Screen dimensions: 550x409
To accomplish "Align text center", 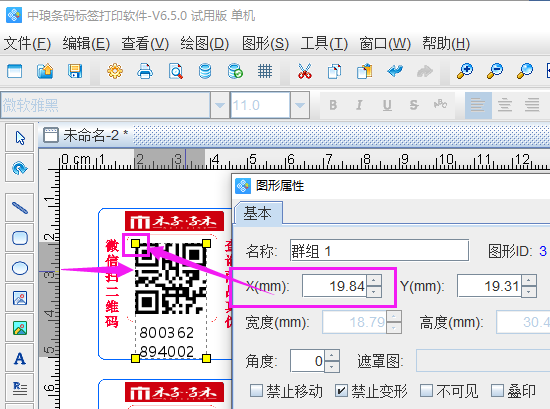I will coord(505,105).
